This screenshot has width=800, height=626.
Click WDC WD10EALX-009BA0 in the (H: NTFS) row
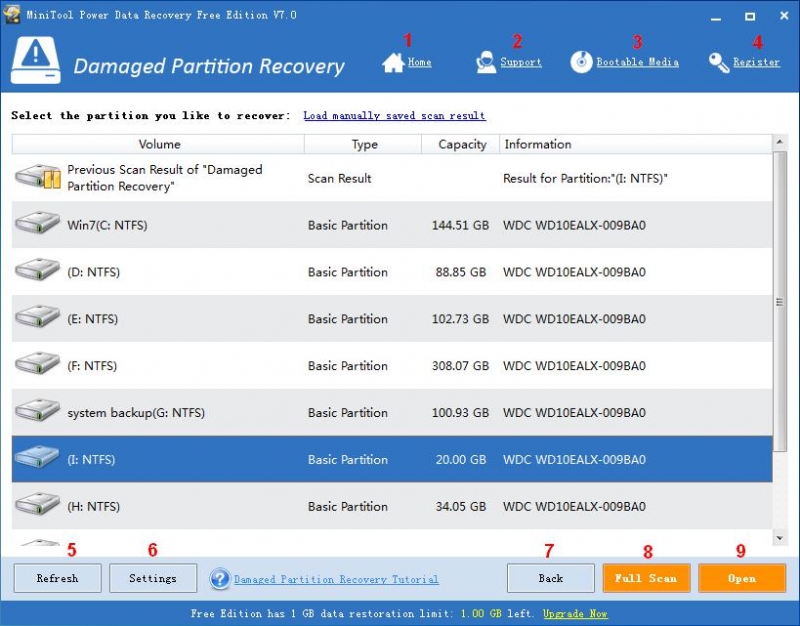tap(574, 507)
